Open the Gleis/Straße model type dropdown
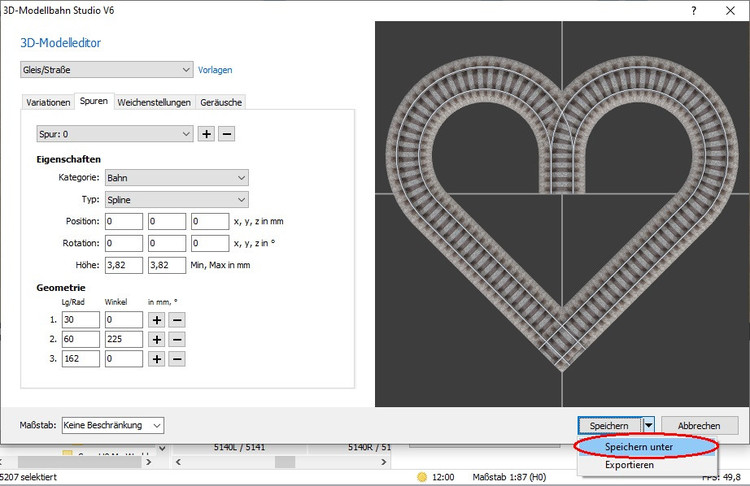Viewport: 750px width, 486px height. pyautogui.click(x=106, y=70)
